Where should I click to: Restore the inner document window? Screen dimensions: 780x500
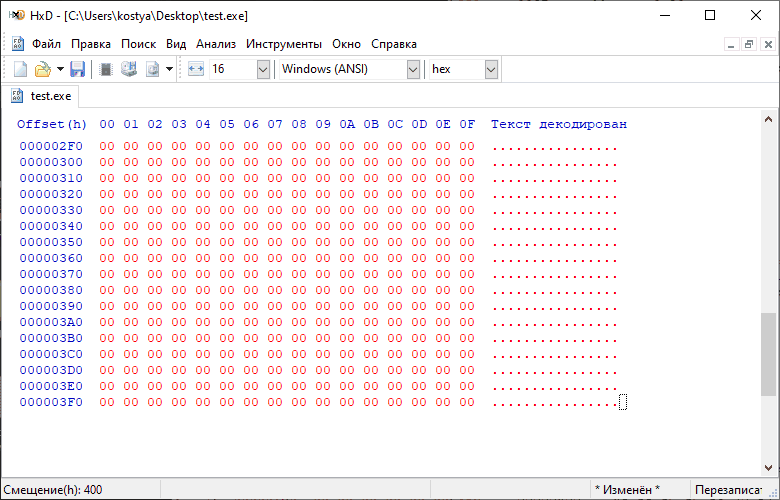[749, 45]
